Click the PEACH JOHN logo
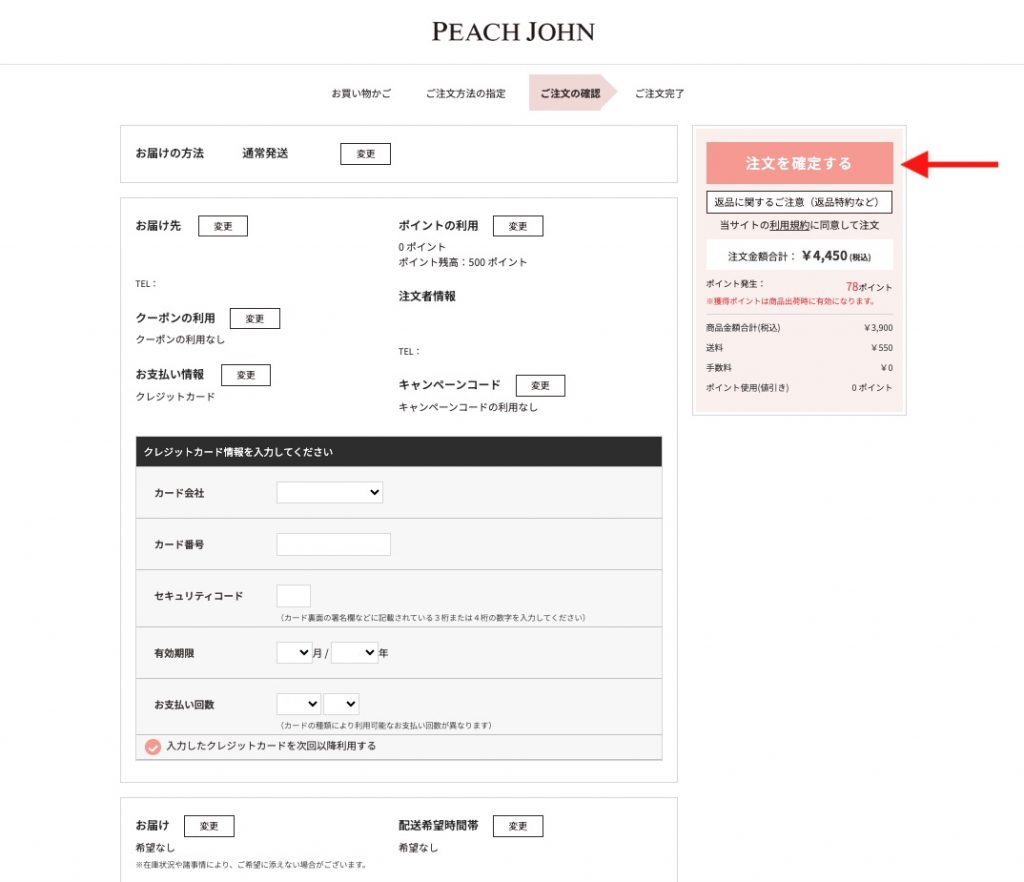Image resolution: width=1024 pixels, height=882 pixels. pos(512,32)
